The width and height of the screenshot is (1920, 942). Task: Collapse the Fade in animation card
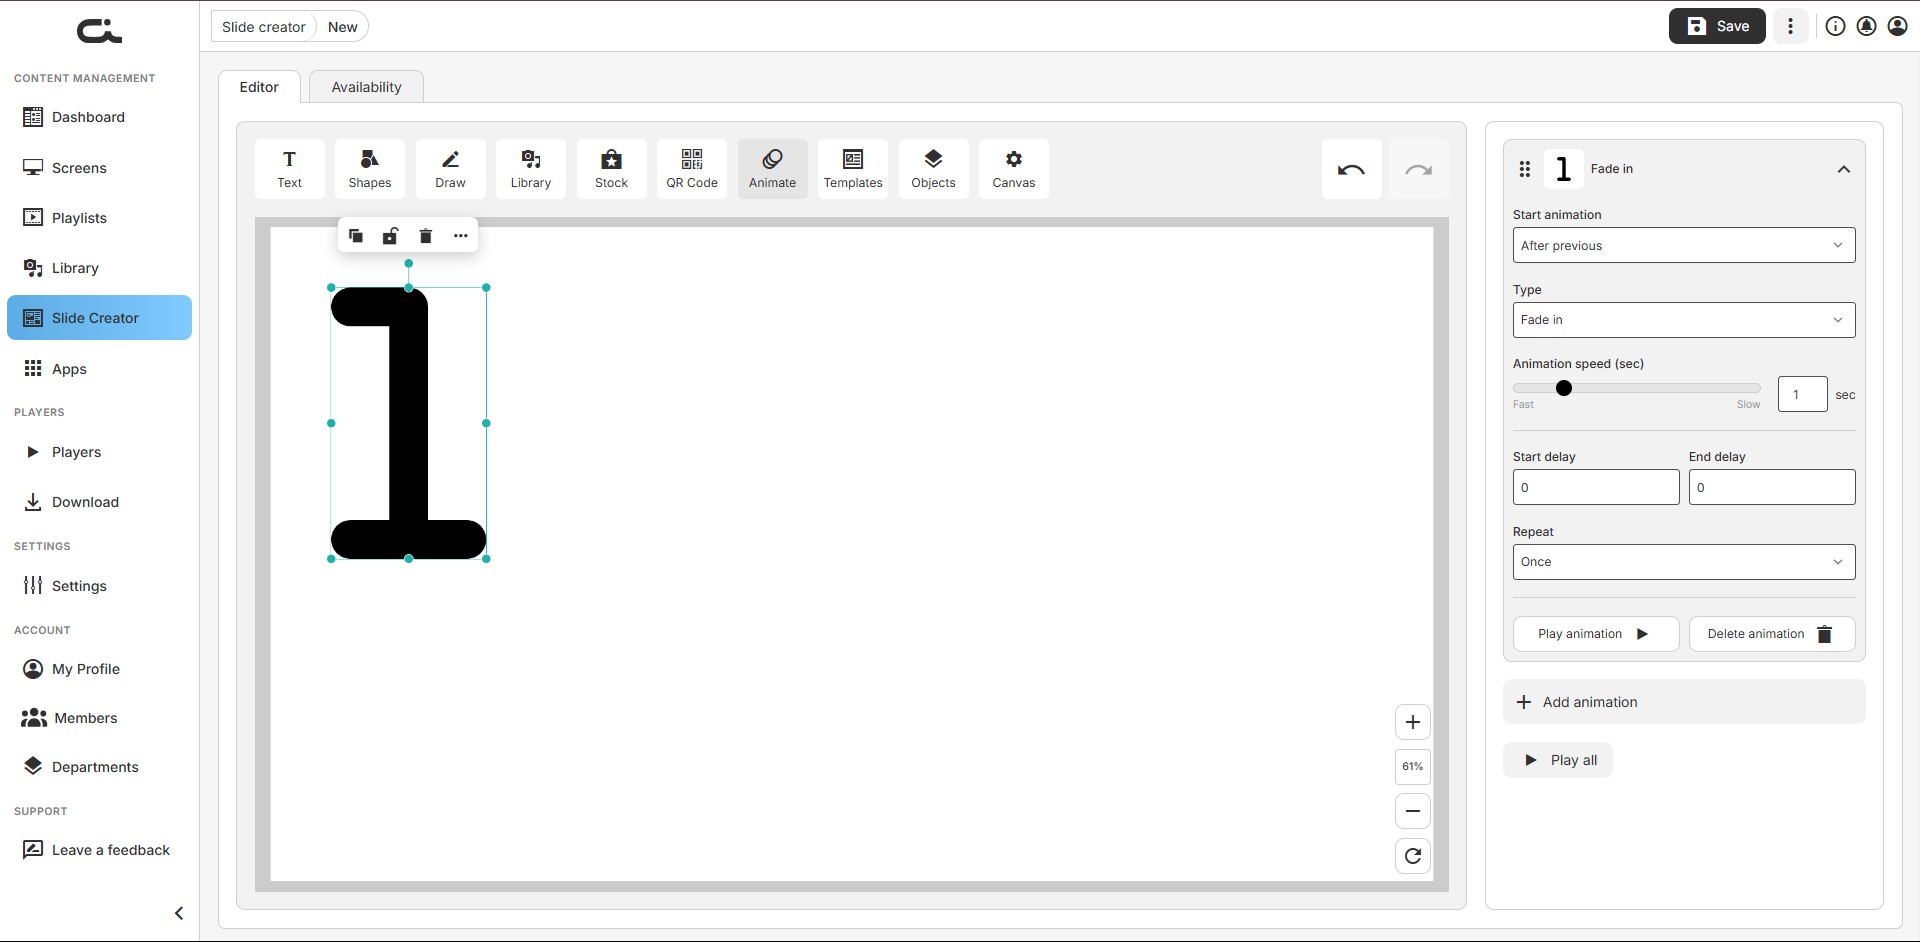(1844, 169)
